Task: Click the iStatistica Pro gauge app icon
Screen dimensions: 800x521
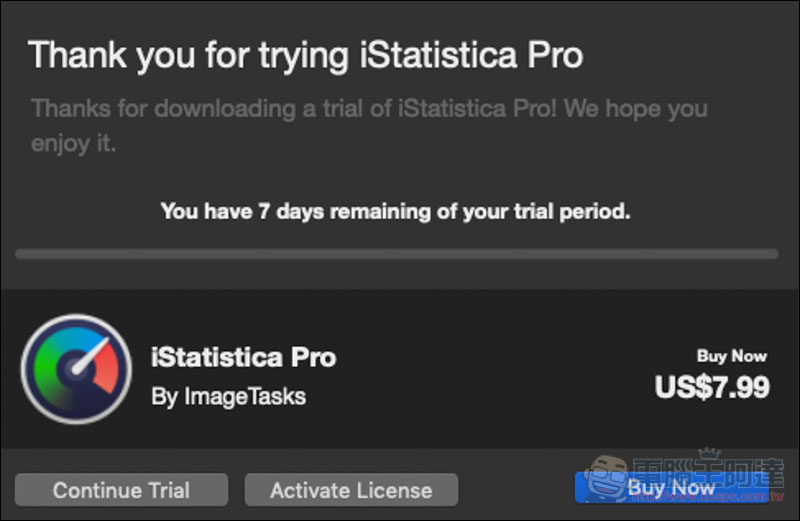Action: 77,369
